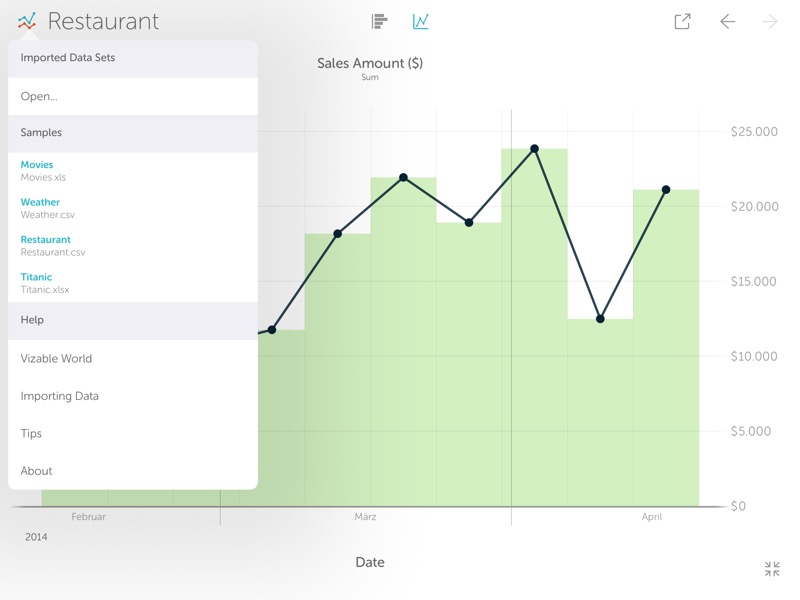The width and height of the screenshot is (800, 600).
Task: Select the line chart view icon
Action: 420,21
